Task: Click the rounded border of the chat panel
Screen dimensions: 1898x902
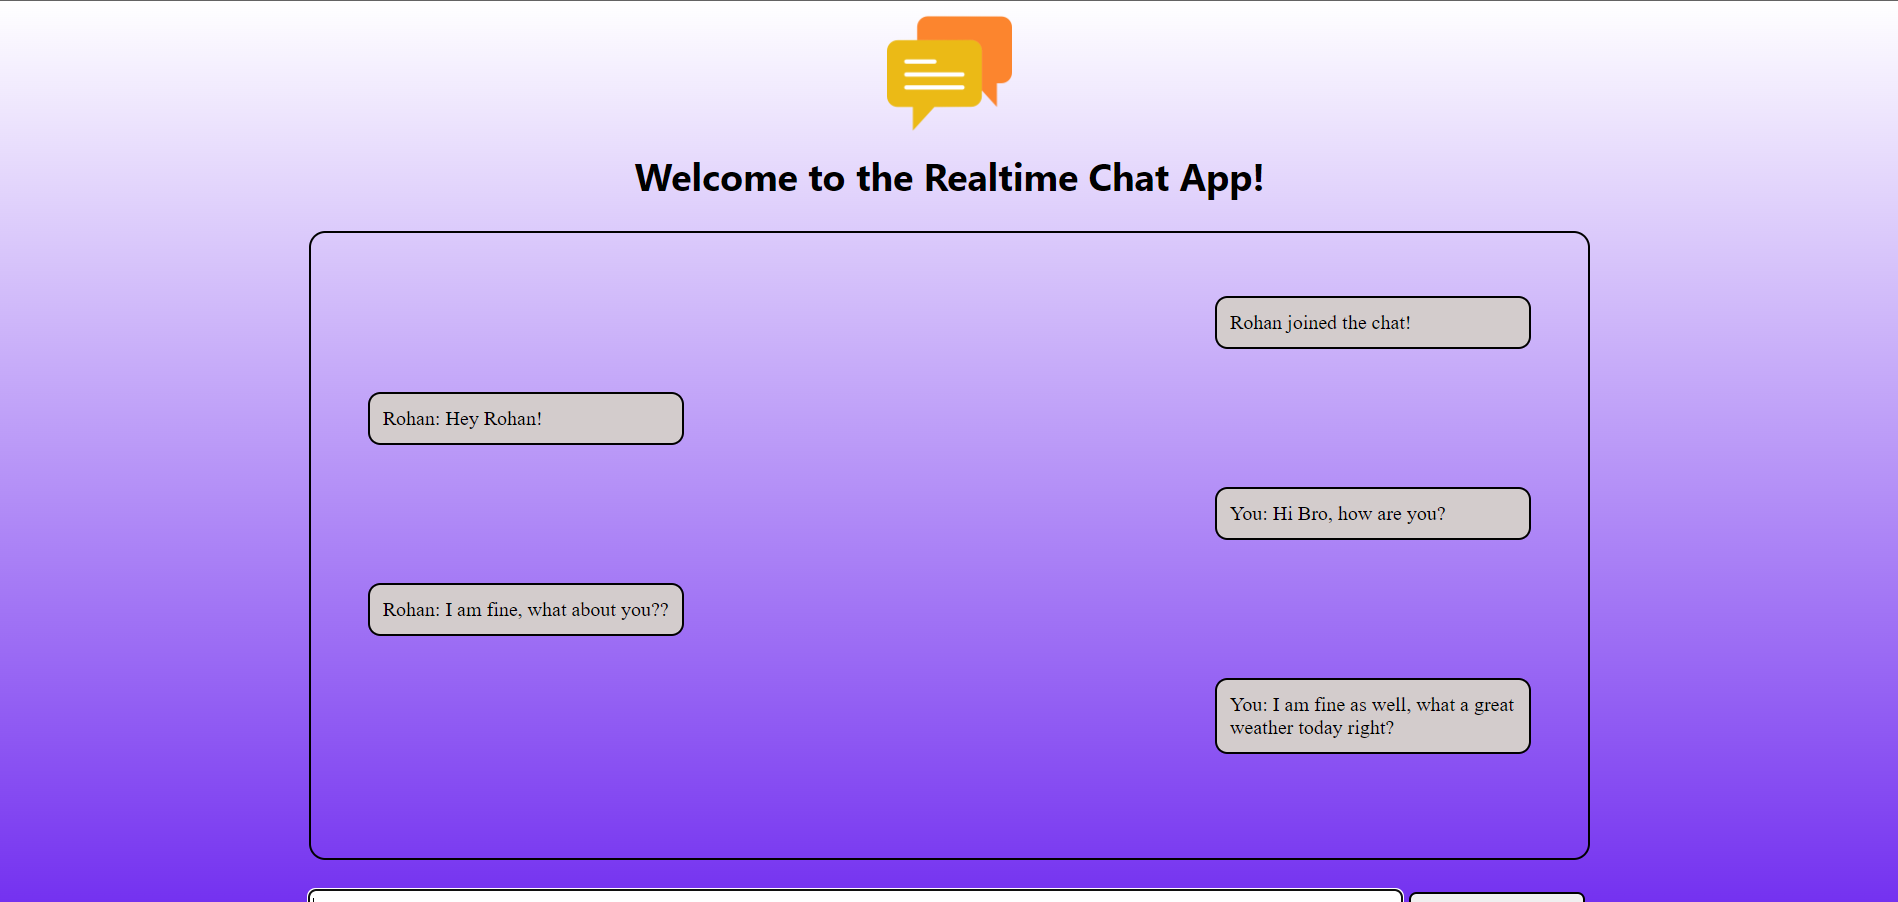Action: click(x=311, y=545)
